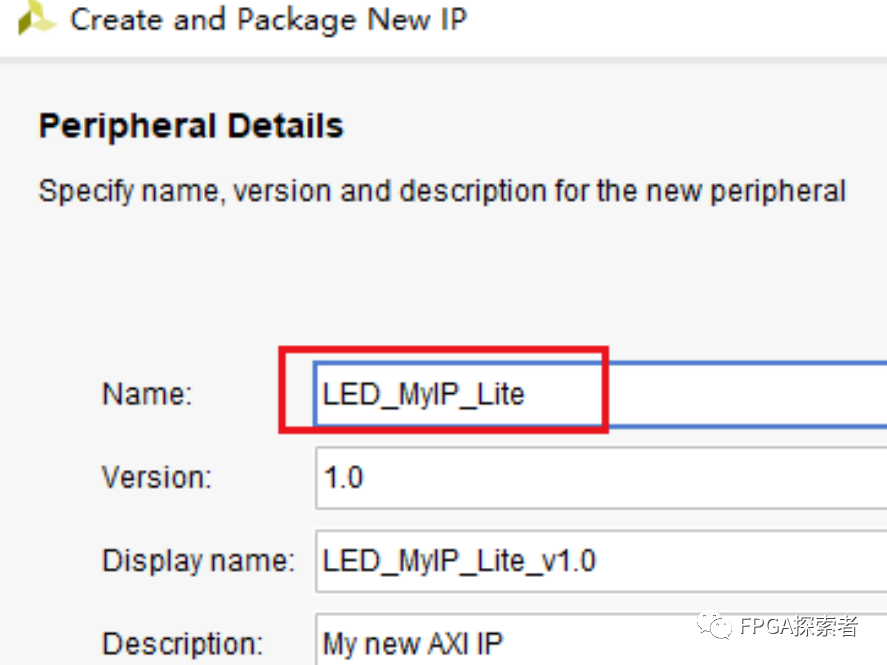
Task: Click the 'FPGA探索者' watermark text
Action: 799,627
